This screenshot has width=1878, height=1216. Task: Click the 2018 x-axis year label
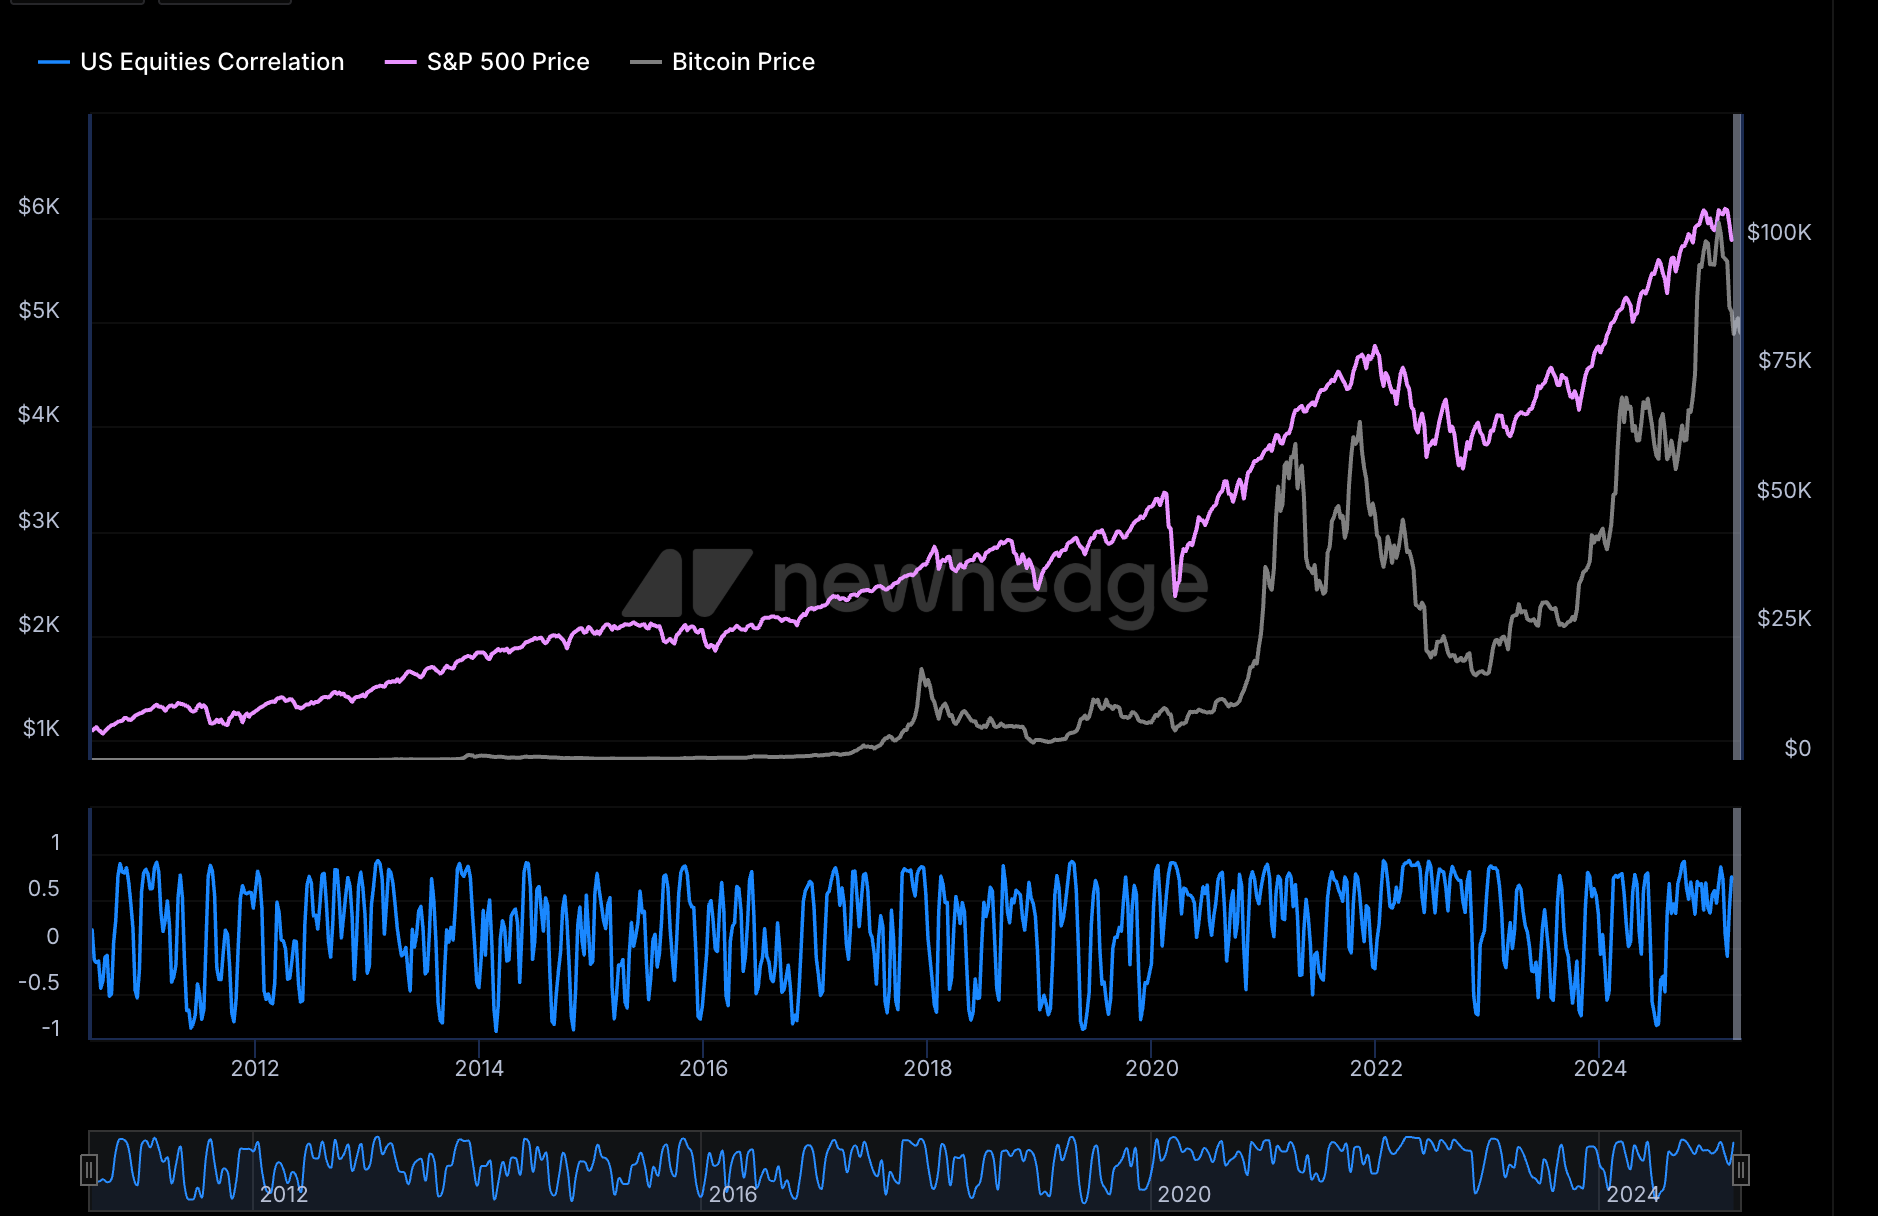[x=928, y=1068]
